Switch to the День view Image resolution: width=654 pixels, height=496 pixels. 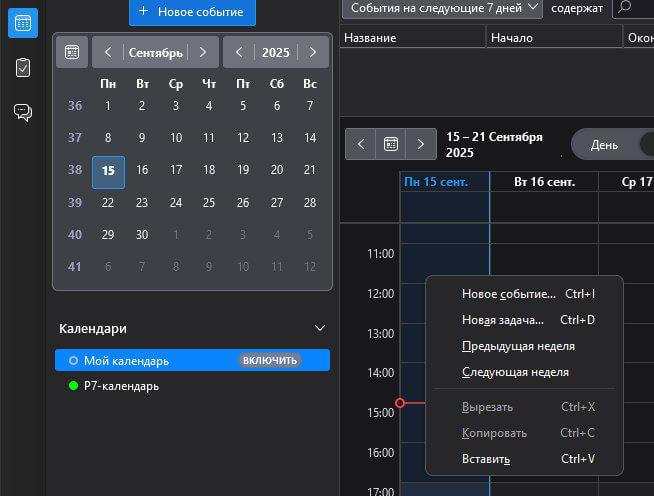tap(604, 144)
